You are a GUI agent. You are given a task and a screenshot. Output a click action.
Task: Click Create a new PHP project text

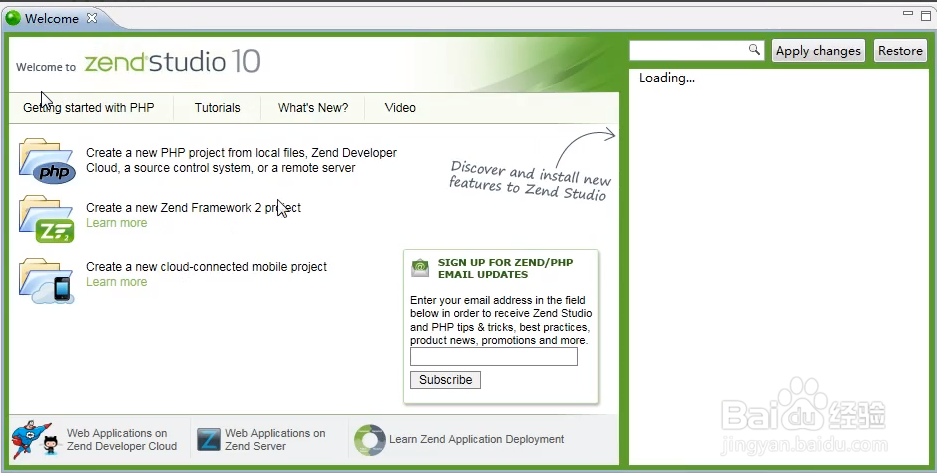pos(241,161)
